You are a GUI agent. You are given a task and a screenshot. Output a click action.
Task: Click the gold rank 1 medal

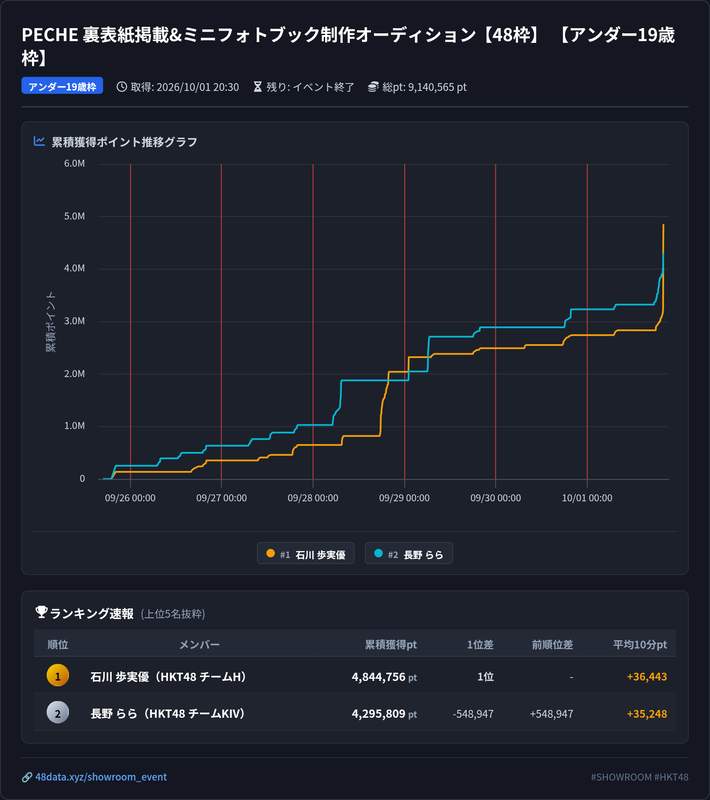[58, 676]
